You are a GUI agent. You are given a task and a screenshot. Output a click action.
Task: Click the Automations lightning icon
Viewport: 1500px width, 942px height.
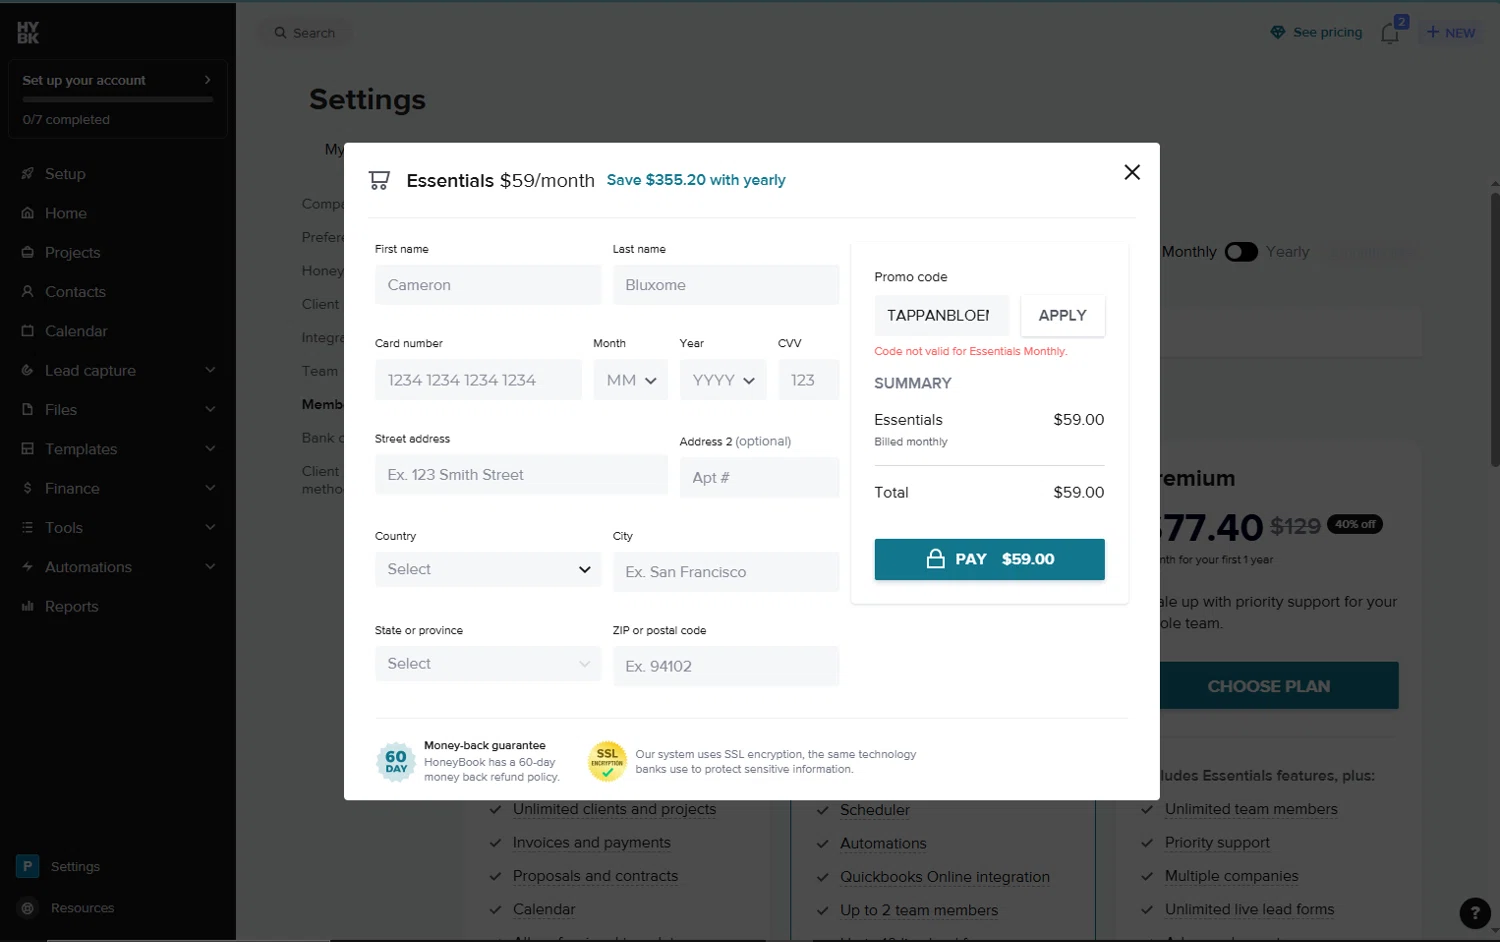tap(28, 567)
